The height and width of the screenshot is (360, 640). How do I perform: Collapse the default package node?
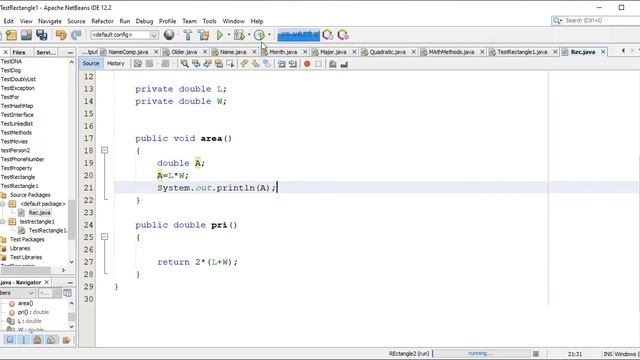tap(3, 204)
